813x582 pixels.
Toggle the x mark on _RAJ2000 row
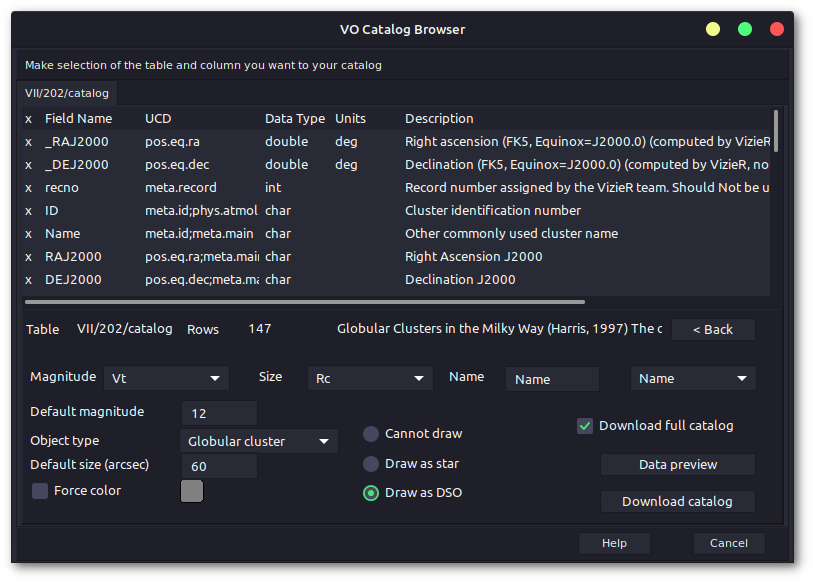coord(29,142)
